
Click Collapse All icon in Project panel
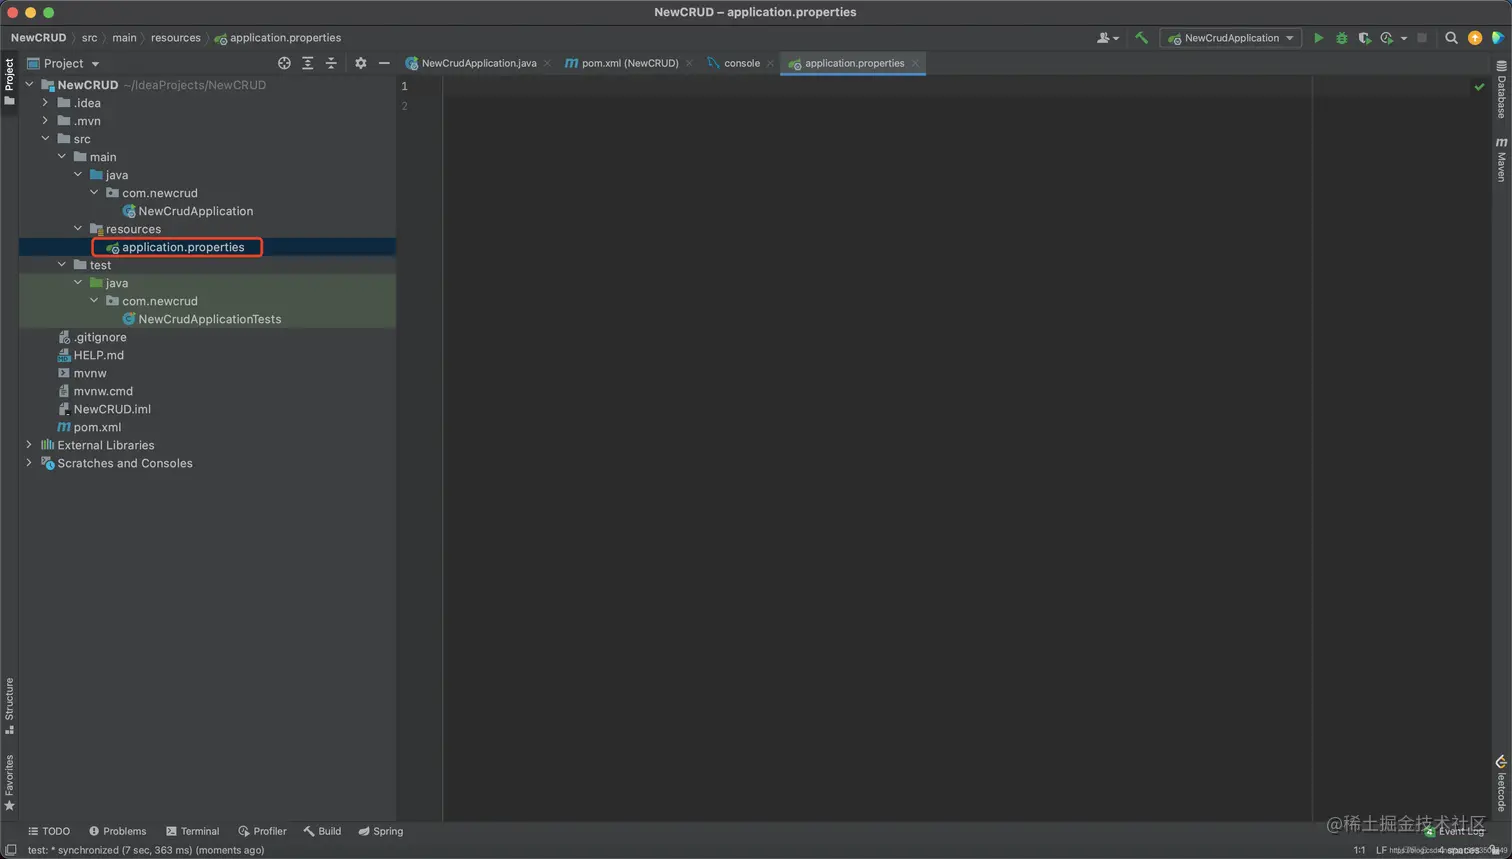pyautogui.click(x=331, y=63)
